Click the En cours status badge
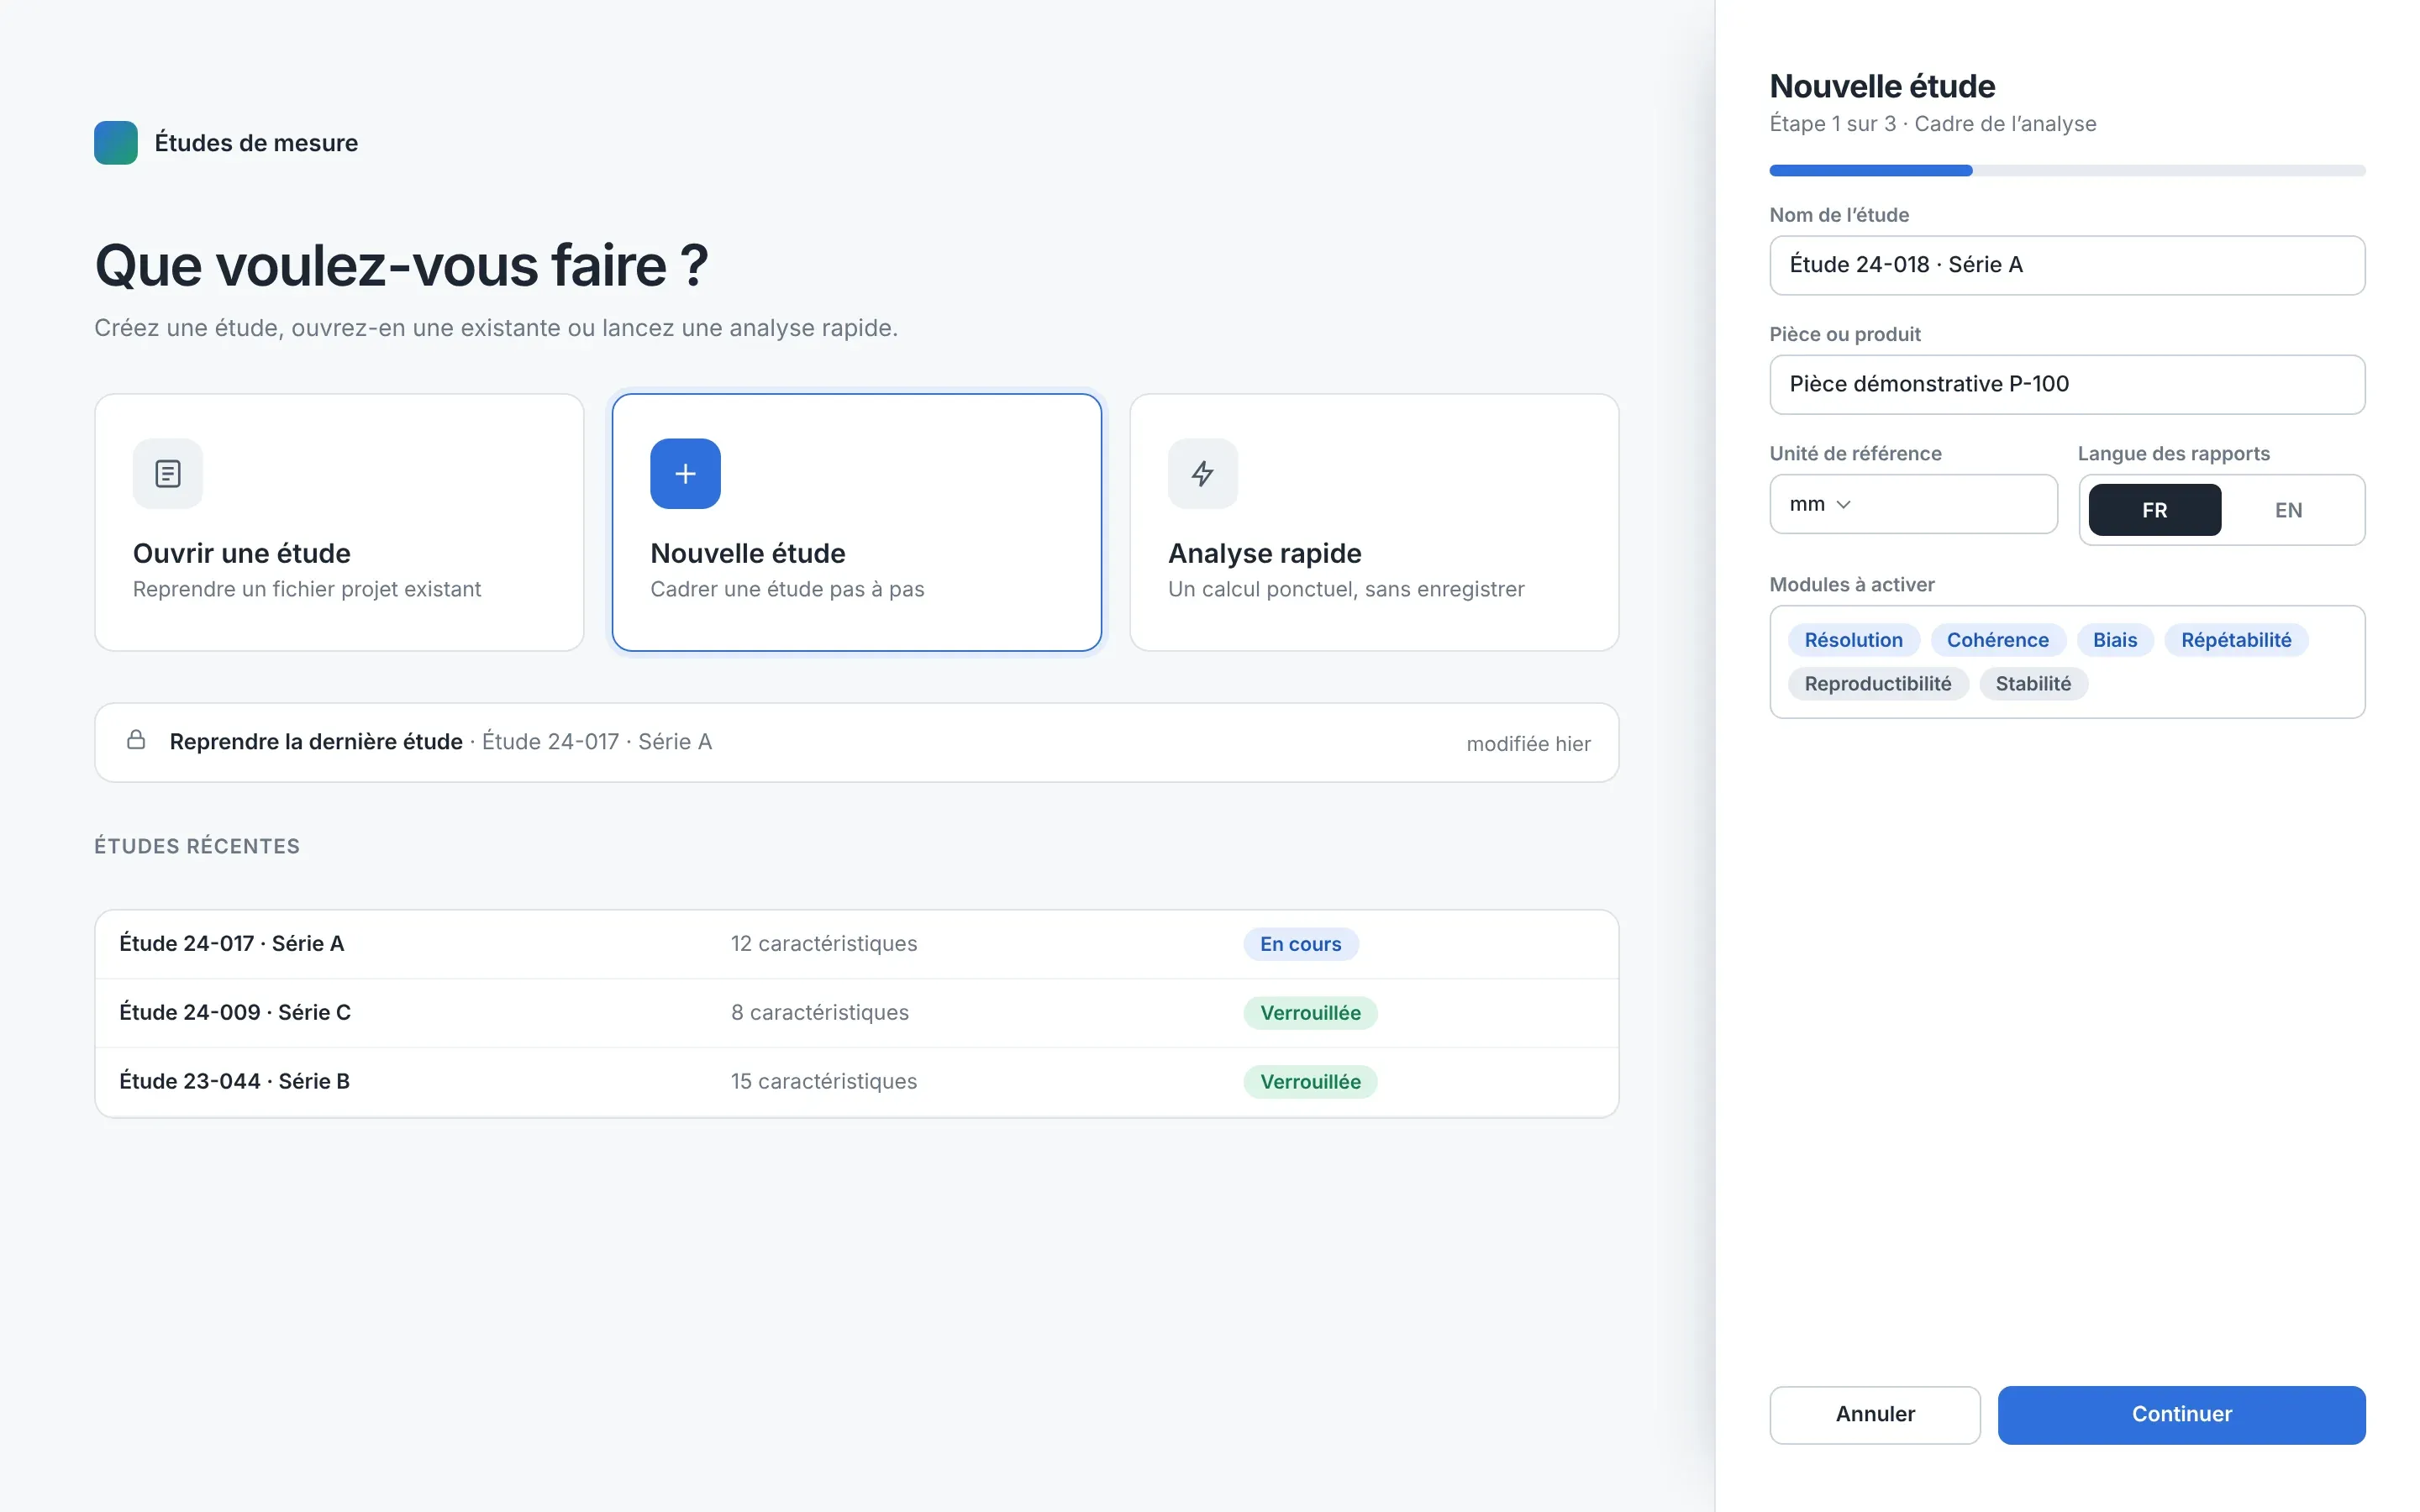2420x1512 pixels. coord(1300,944)
